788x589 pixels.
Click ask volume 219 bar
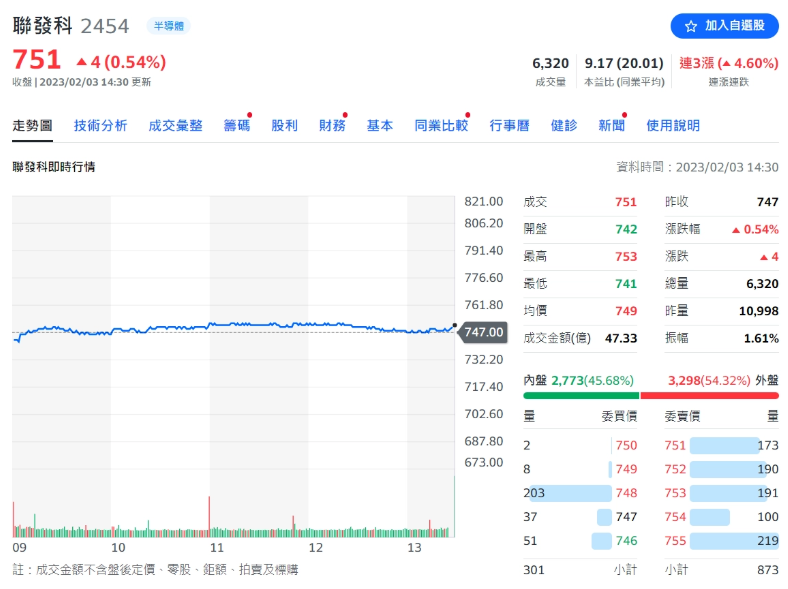[734, 541]
